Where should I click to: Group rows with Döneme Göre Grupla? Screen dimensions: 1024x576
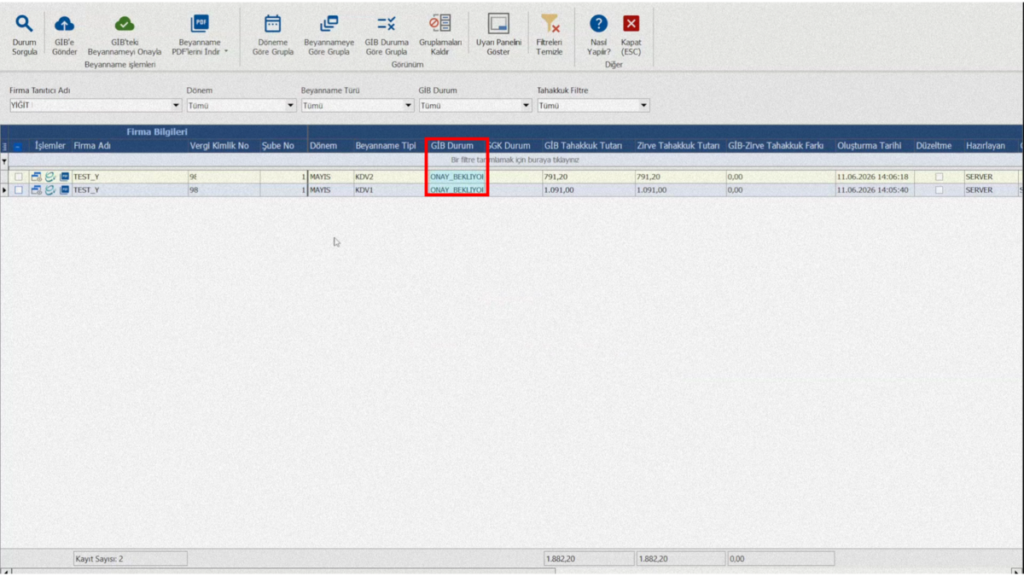[x=272, y=24]
